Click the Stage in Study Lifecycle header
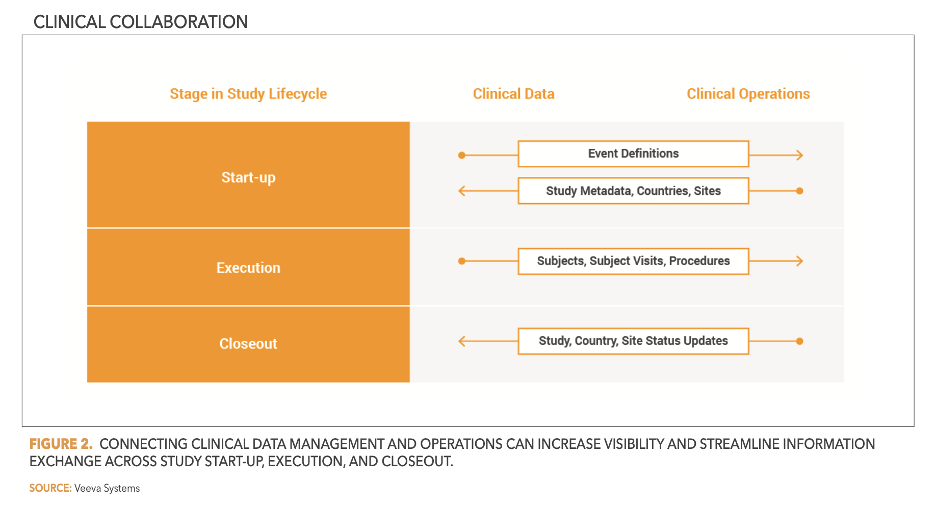The width and height of the screenshot is (936, 506). (x=248, y=94)
